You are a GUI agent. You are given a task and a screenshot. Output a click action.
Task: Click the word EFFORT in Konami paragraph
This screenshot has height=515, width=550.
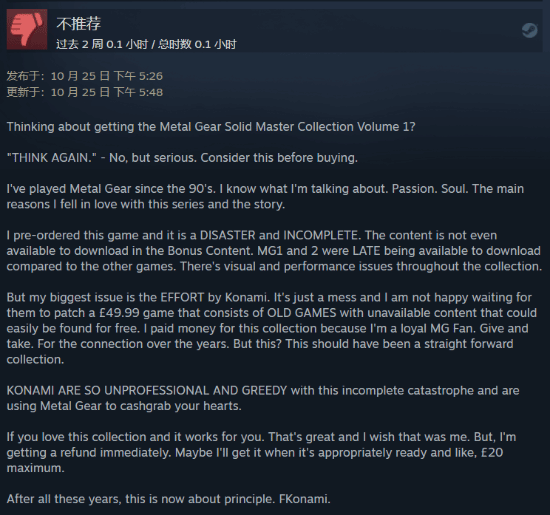[x=182, y=297]
